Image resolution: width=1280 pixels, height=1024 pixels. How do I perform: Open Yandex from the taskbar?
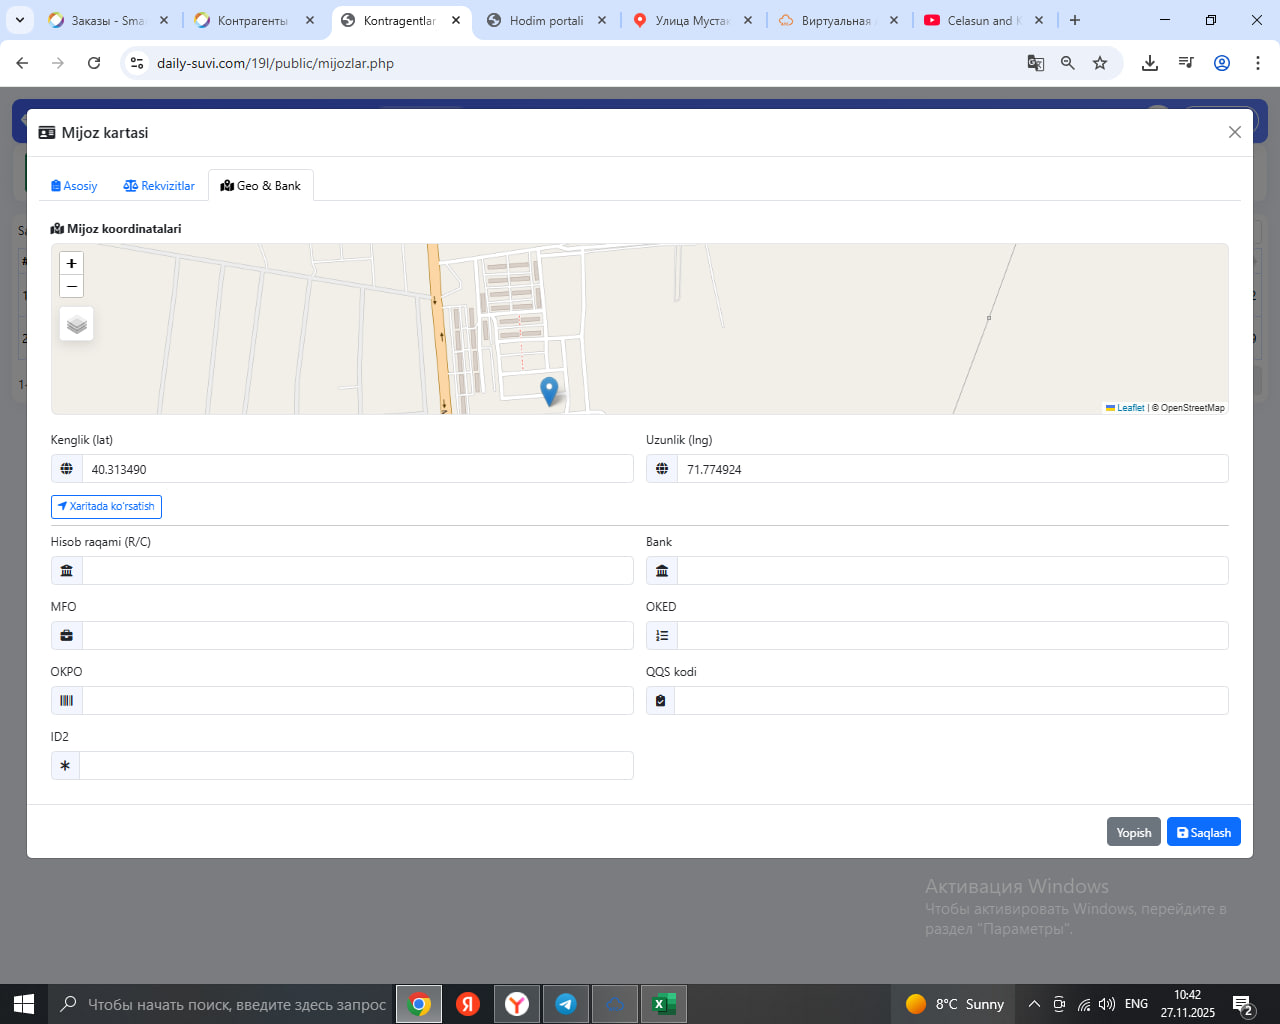coord(468,1004)
